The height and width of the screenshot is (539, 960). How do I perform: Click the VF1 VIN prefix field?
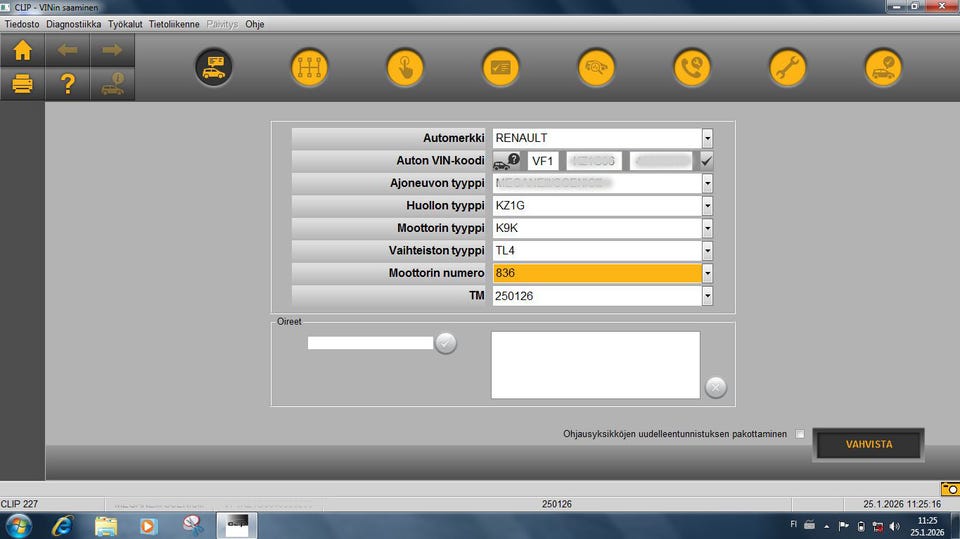pyautogui.click(x=542, y=161)
